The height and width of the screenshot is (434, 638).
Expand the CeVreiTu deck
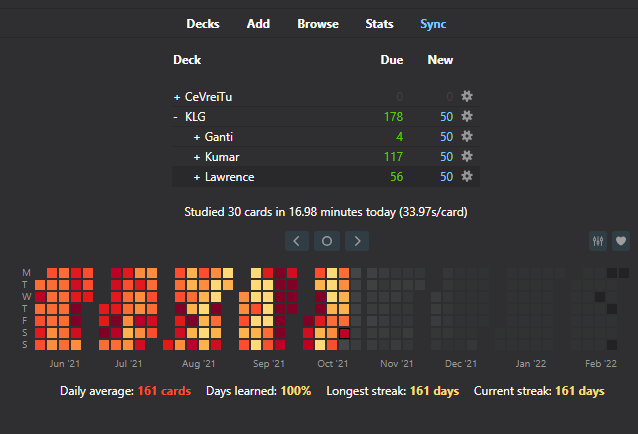(177, 97)
